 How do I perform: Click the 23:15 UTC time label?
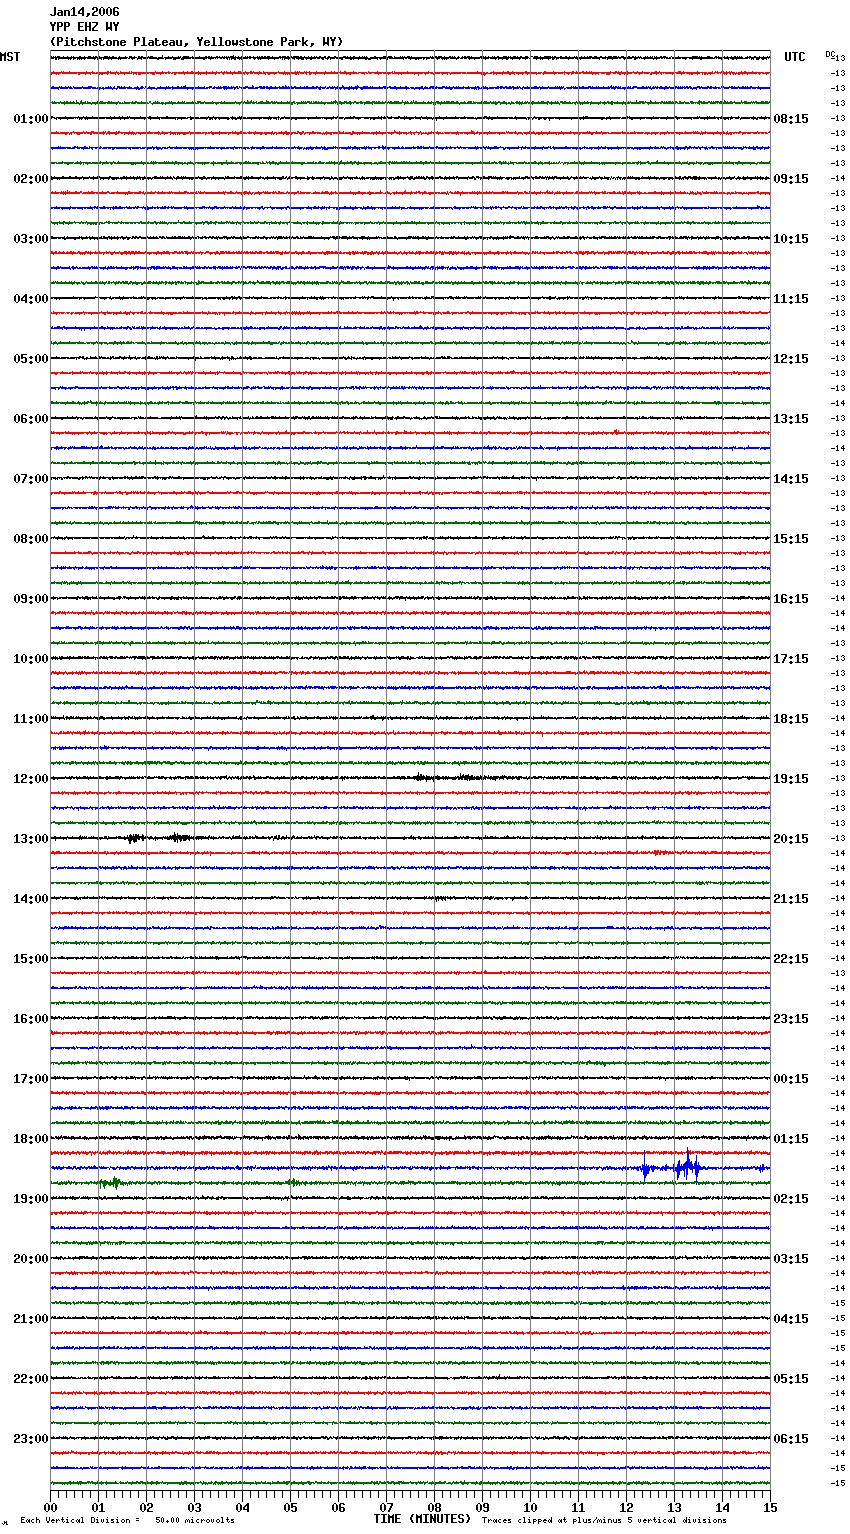pos(791,1019)
